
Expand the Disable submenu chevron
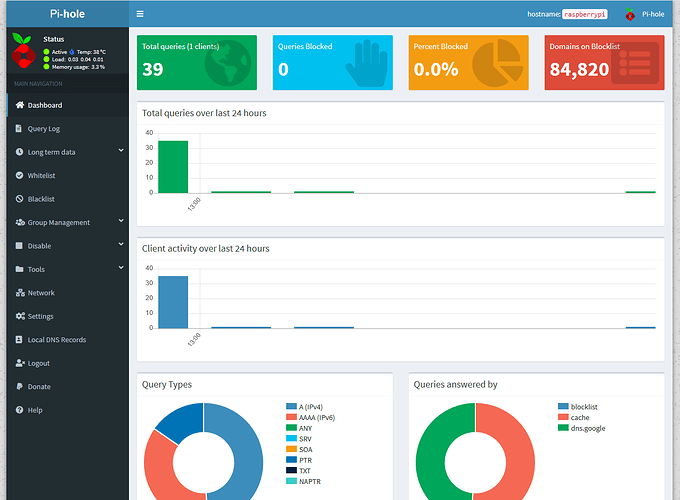coord(121,244)
